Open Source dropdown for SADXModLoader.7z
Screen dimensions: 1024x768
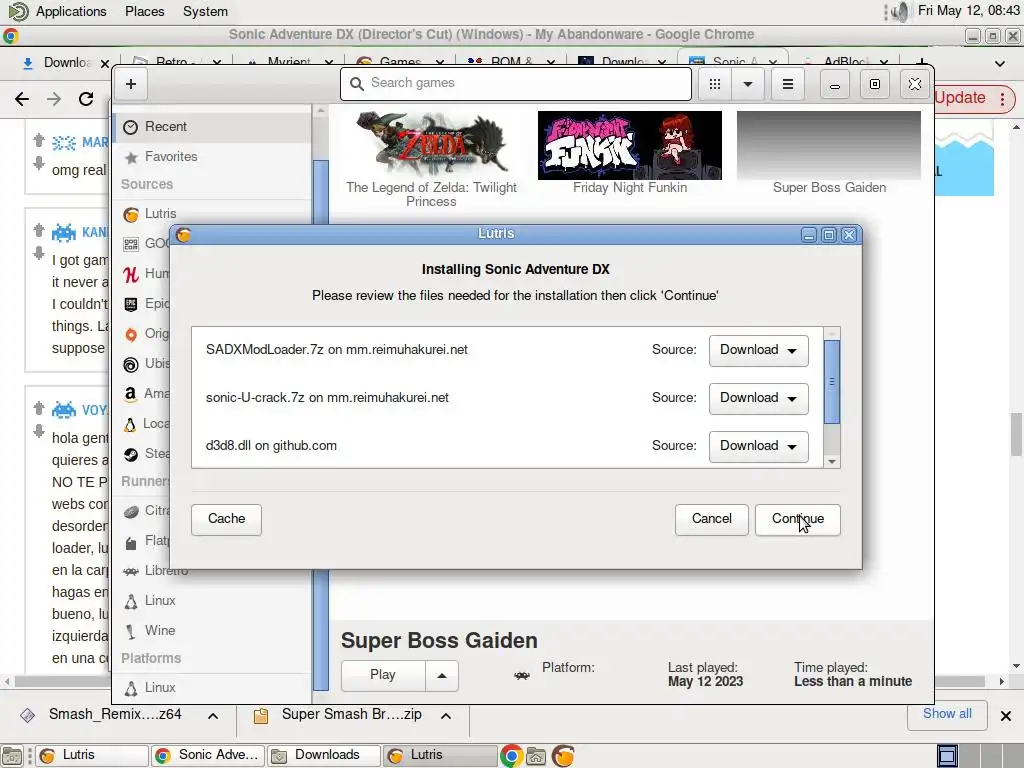[758, 351]
